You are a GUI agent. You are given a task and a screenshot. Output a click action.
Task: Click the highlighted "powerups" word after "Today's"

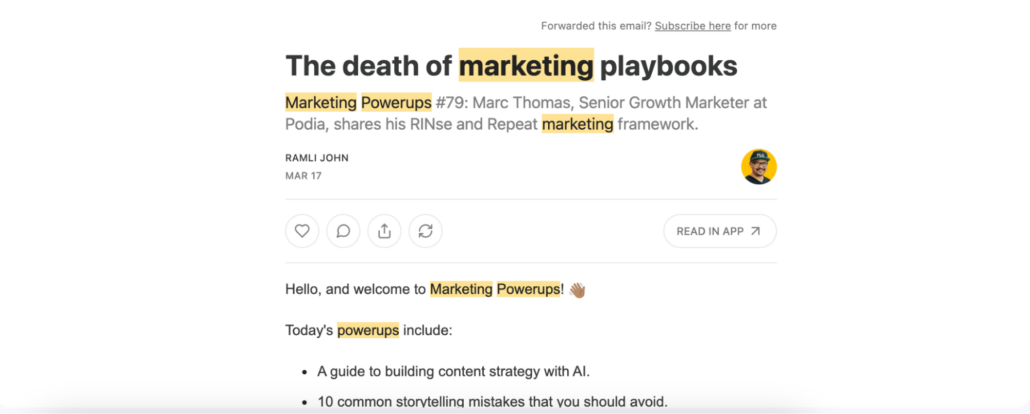368,330
